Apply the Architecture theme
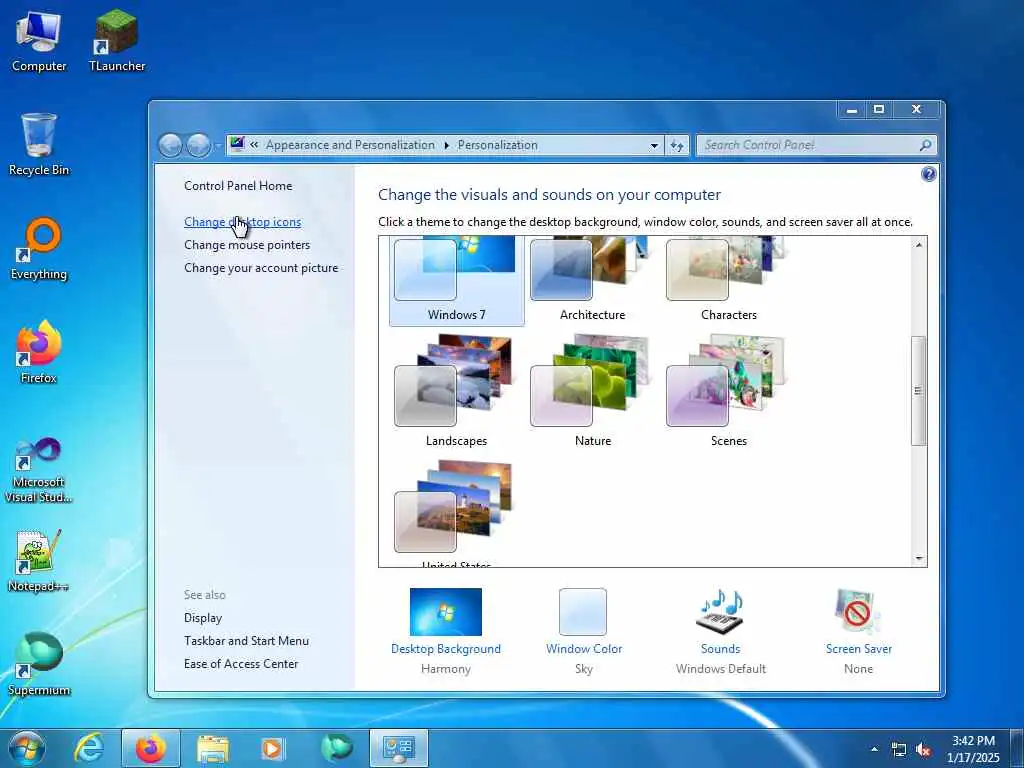This screenshot has width=1024, height=768. pyautogui.click(x=592, y=280)
